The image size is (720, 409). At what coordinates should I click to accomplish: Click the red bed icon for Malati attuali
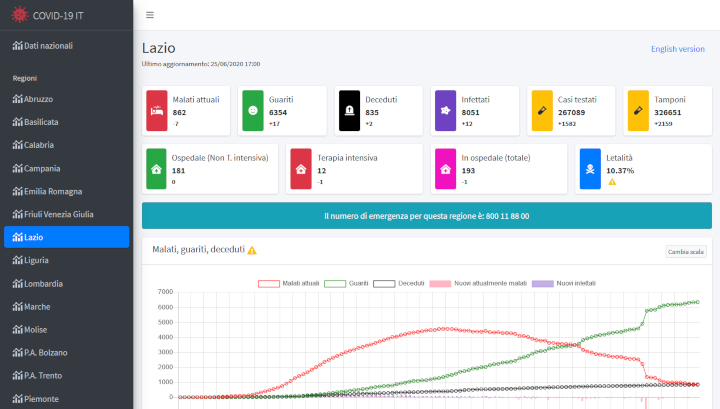click(157, 110)
